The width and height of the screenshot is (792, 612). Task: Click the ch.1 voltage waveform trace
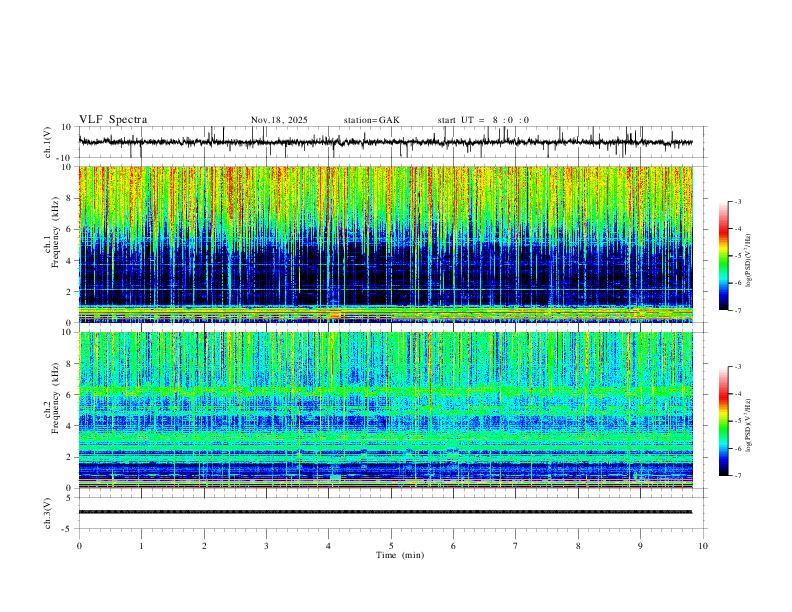pyautogui.click(x=386, y=142)
